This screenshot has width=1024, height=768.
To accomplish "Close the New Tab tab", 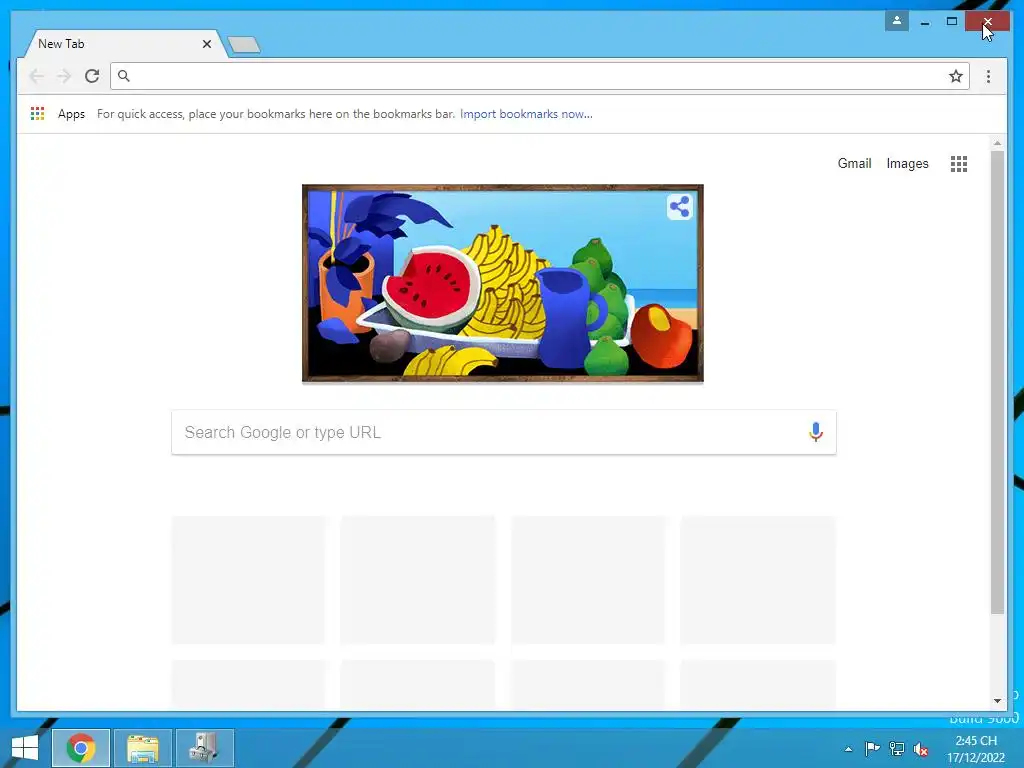I will click(x=206, y=44).
